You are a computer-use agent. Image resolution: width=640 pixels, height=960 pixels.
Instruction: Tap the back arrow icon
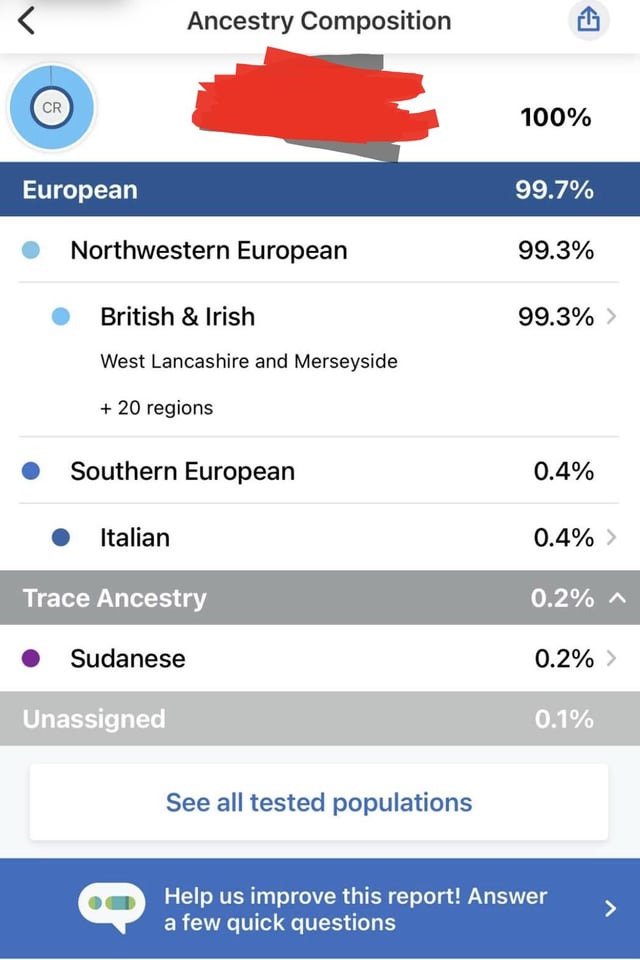point(27,20)
